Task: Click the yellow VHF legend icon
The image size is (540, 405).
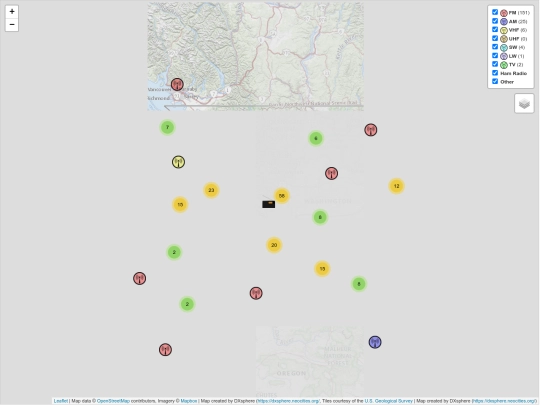Action: pyautogui.click(x=504, y=30)
